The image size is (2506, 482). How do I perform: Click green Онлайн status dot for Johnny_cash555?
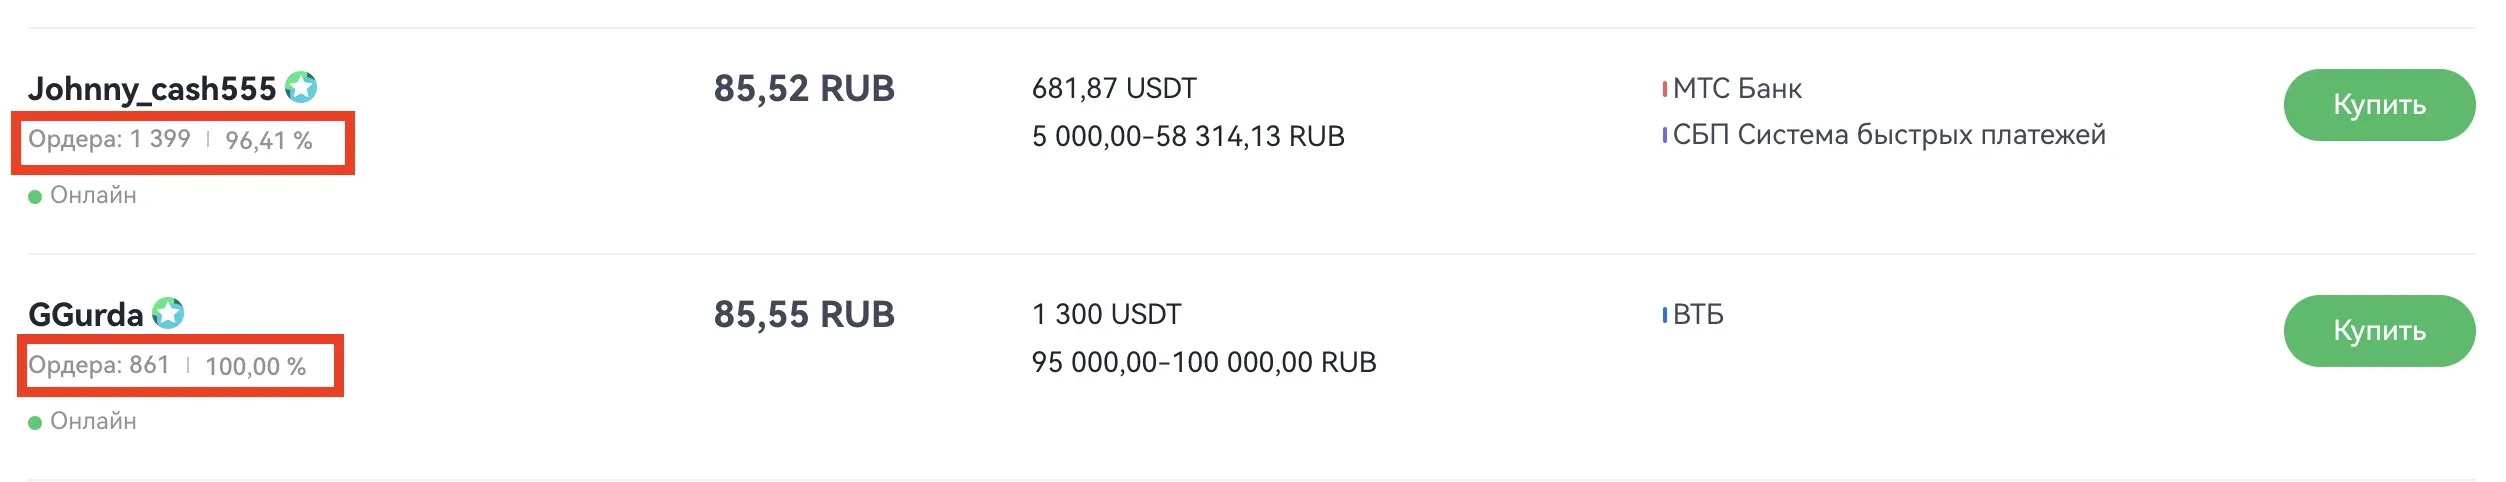[35, 197]
